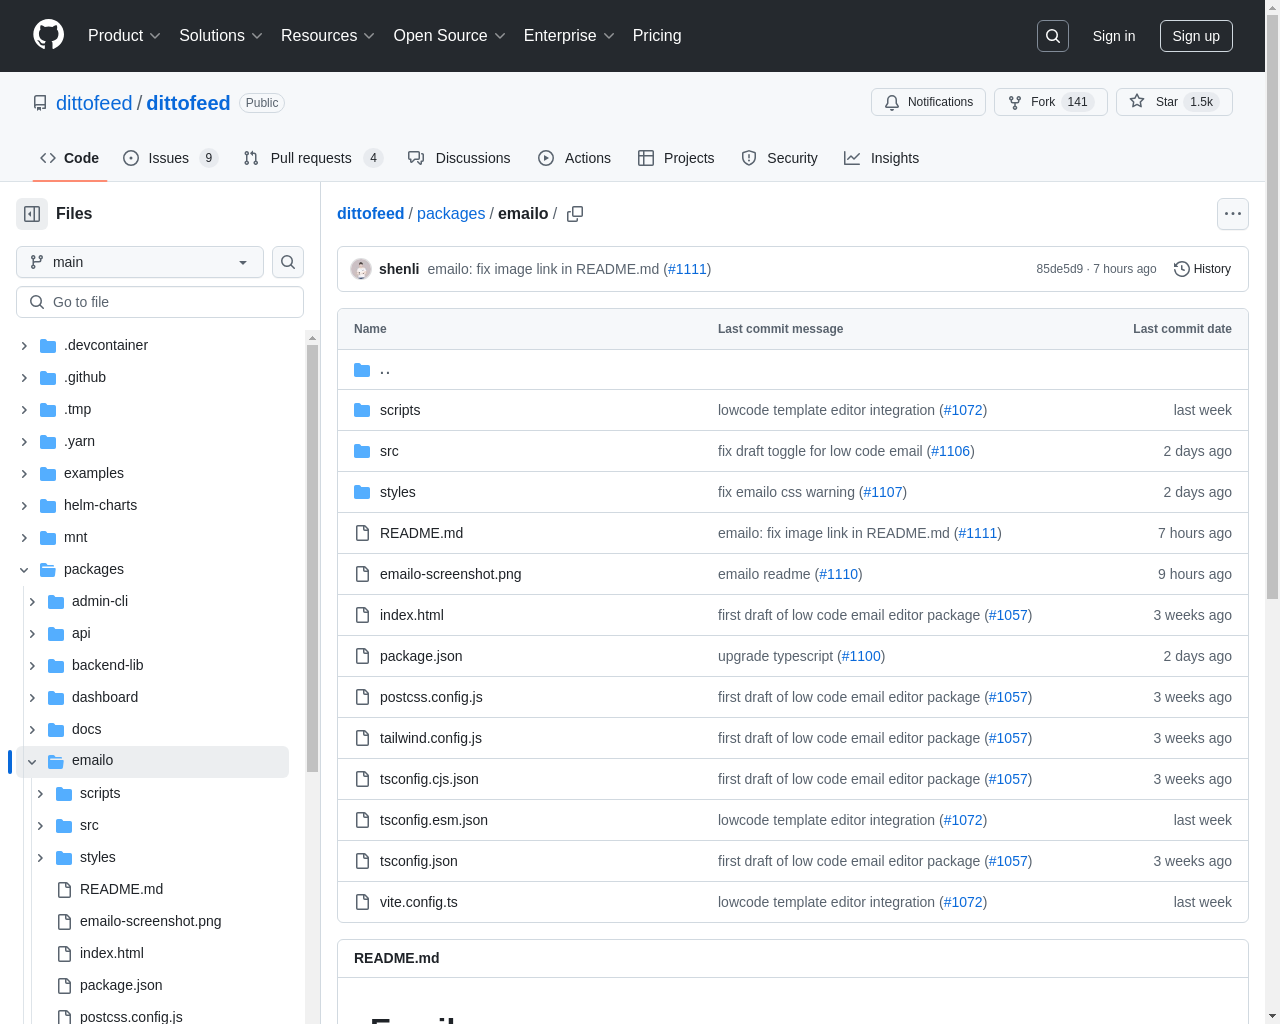1280x1024 pixels.
Task: Open the Product menu
Action: (x=124, y=36)
